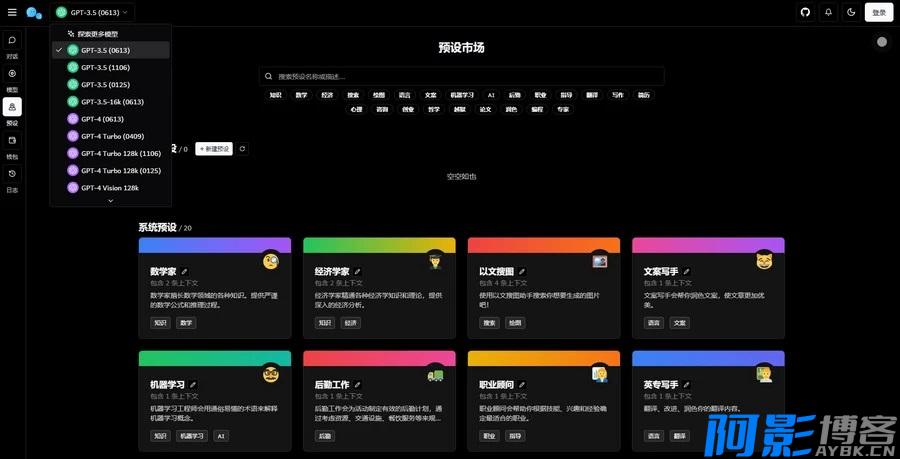Choose GPT-4 Turbo 128k (1106) model

point(111,153)
